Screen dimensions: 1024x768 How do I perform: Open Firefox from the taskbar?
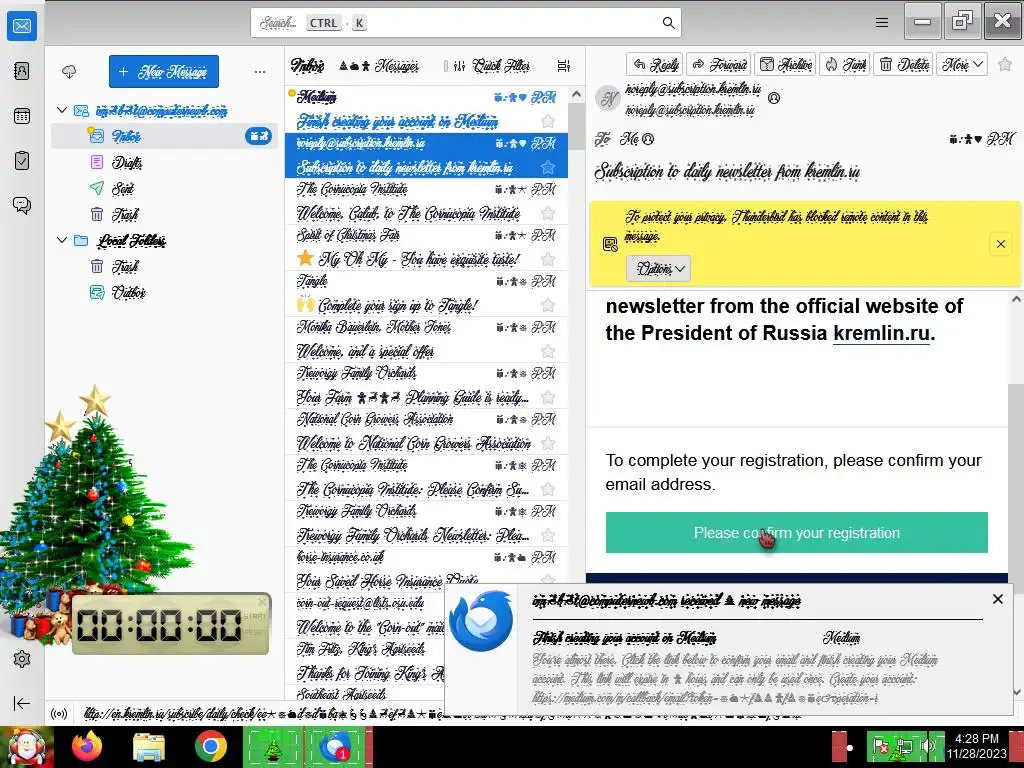[88, 746]
